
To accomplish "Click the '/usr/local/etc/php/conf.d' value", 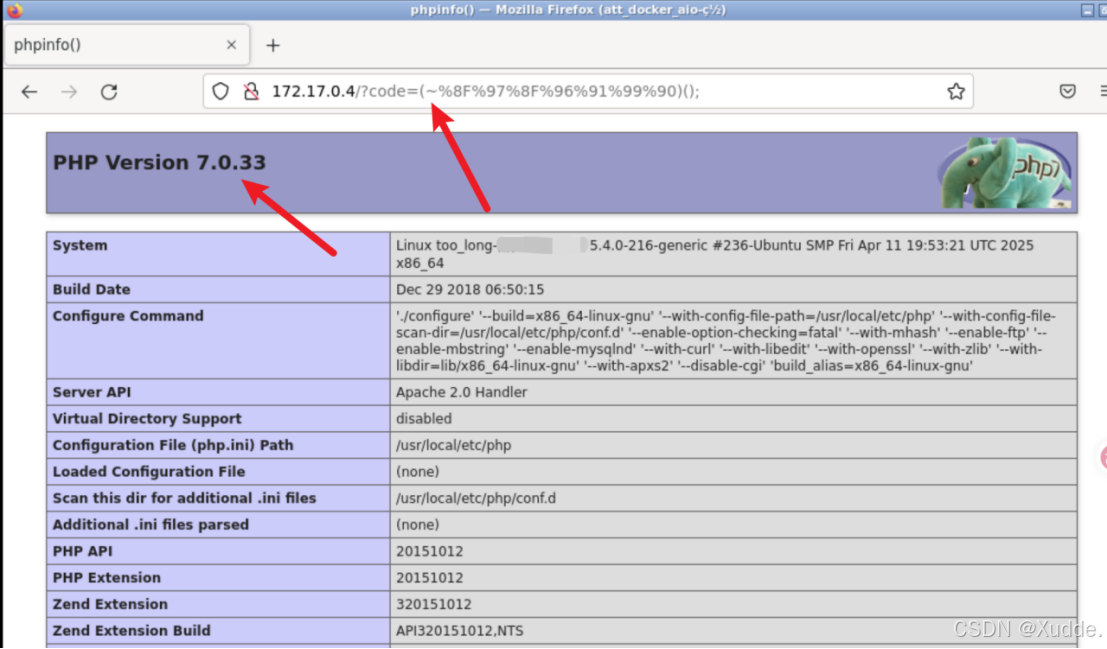I will 476,498.
